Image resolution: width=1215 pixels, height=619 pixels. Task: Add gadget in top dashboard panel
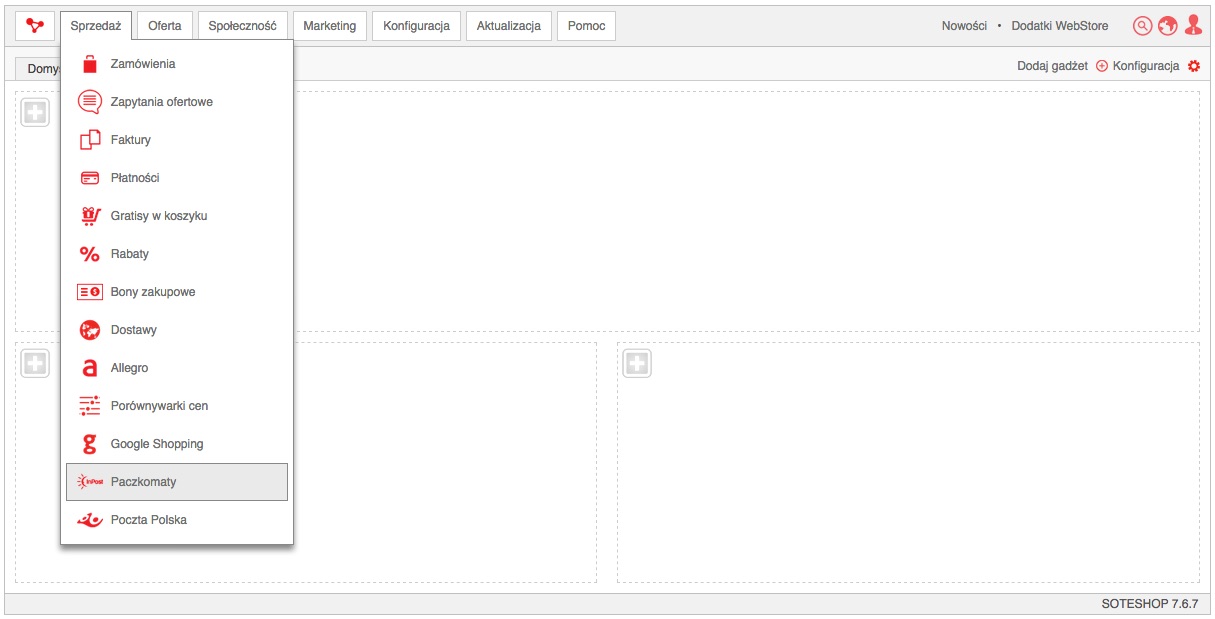35,113
